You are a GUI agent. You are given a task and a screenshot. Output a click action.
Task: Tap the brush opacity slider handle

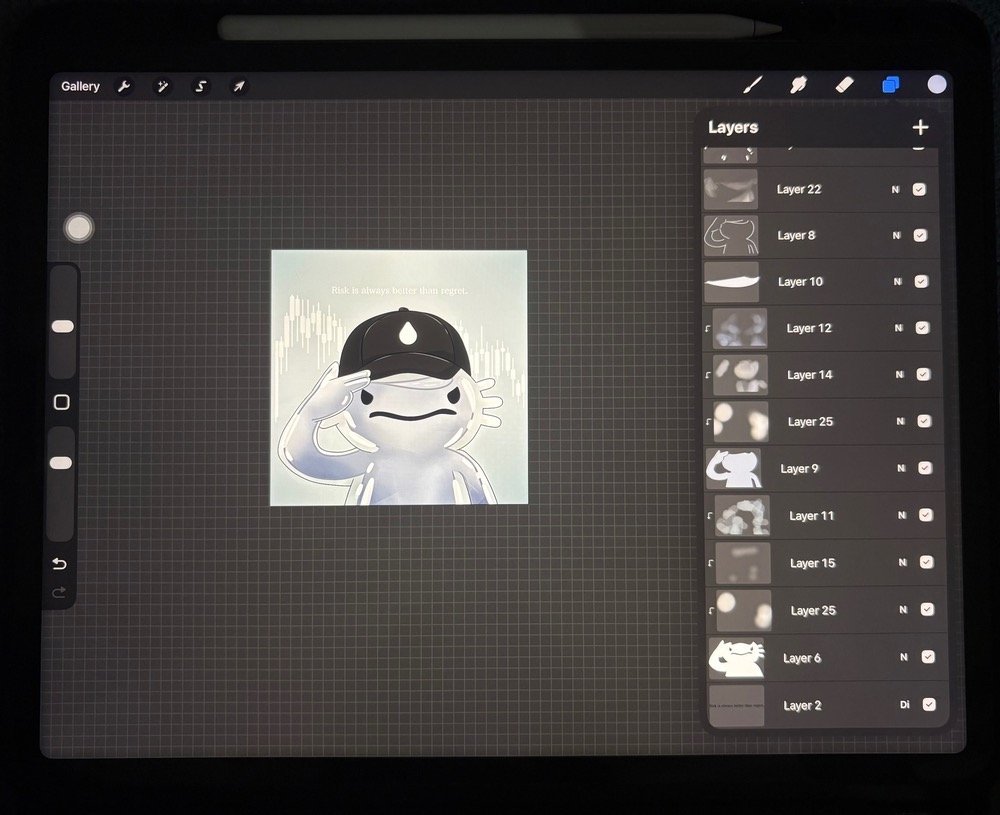click(61, 463)
